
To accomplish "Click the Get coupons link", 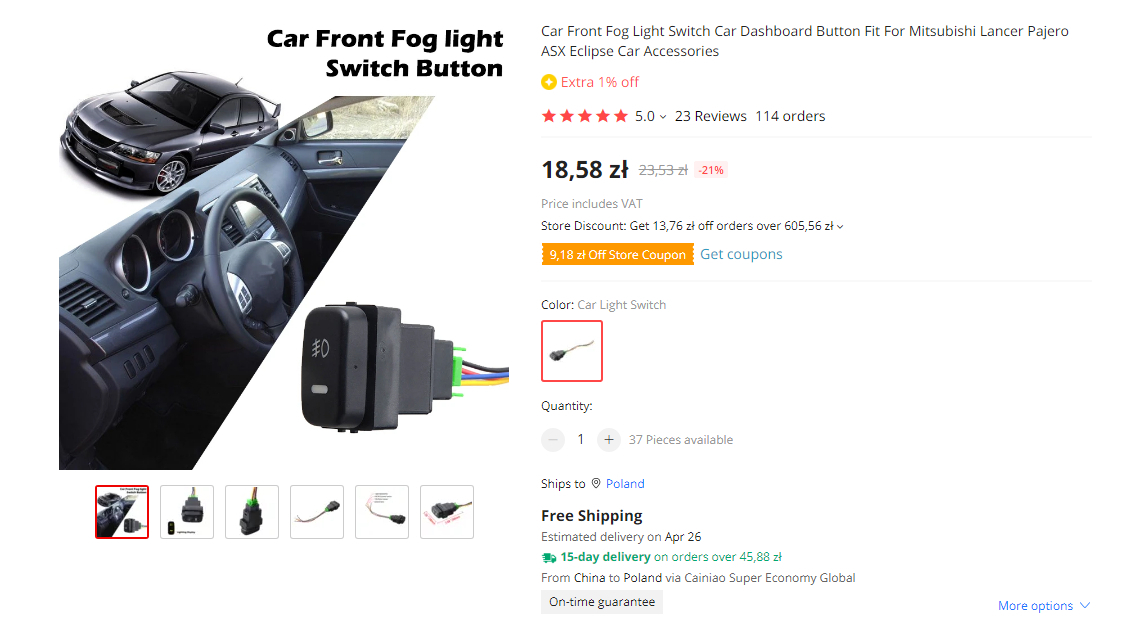I will tap(741, 254).
